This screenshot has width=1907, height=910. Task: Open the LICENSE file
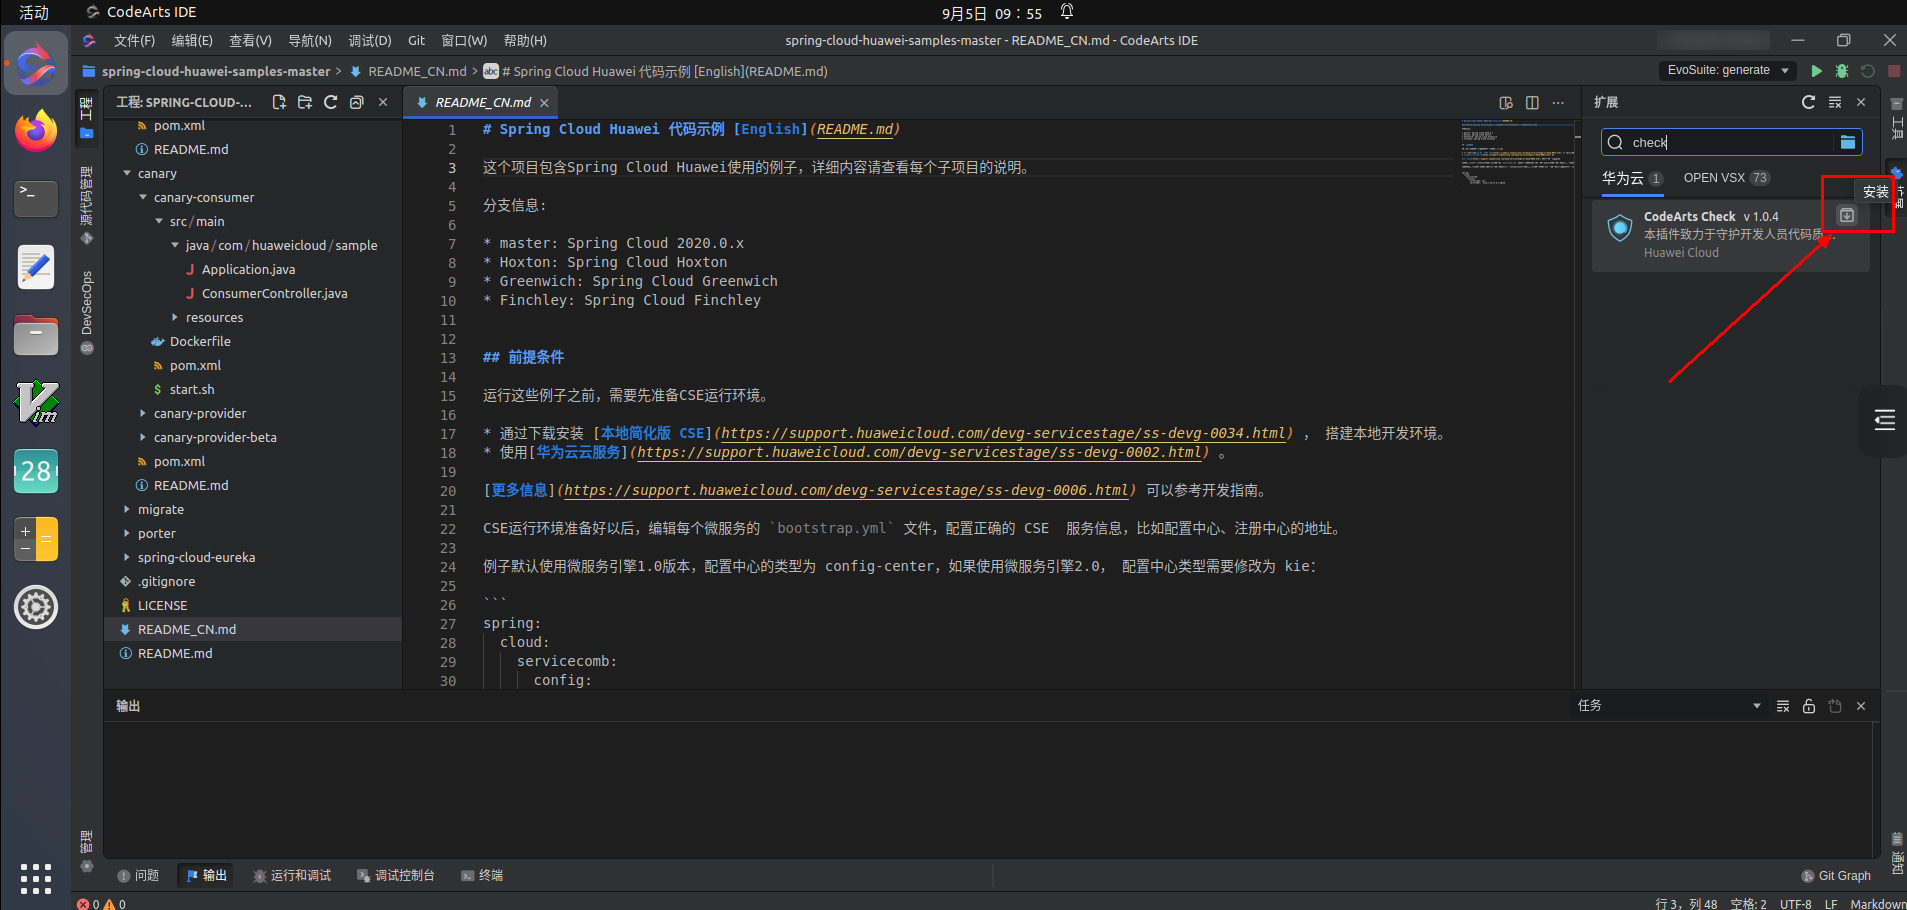coord(162,606)
